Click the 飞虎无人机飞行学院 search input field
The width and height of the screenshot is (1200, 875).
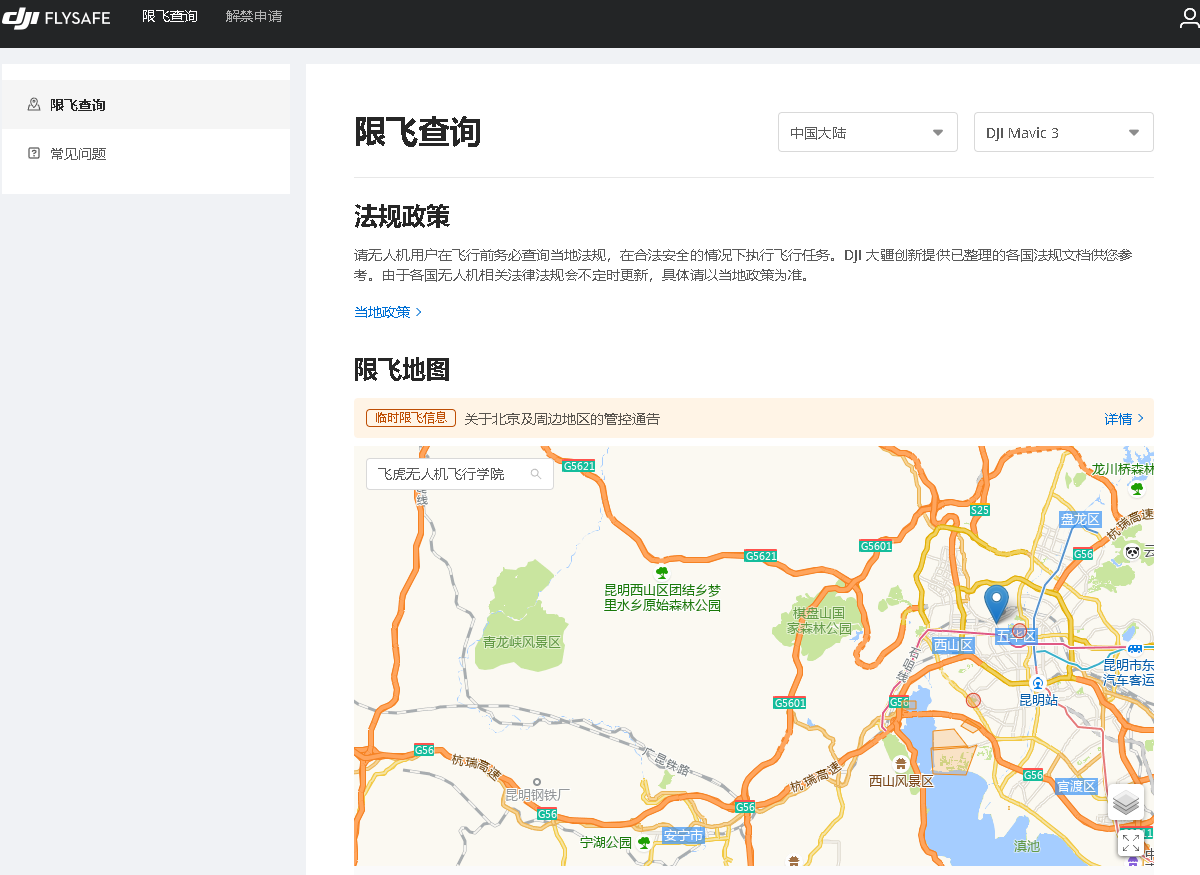tap(450, 473)
